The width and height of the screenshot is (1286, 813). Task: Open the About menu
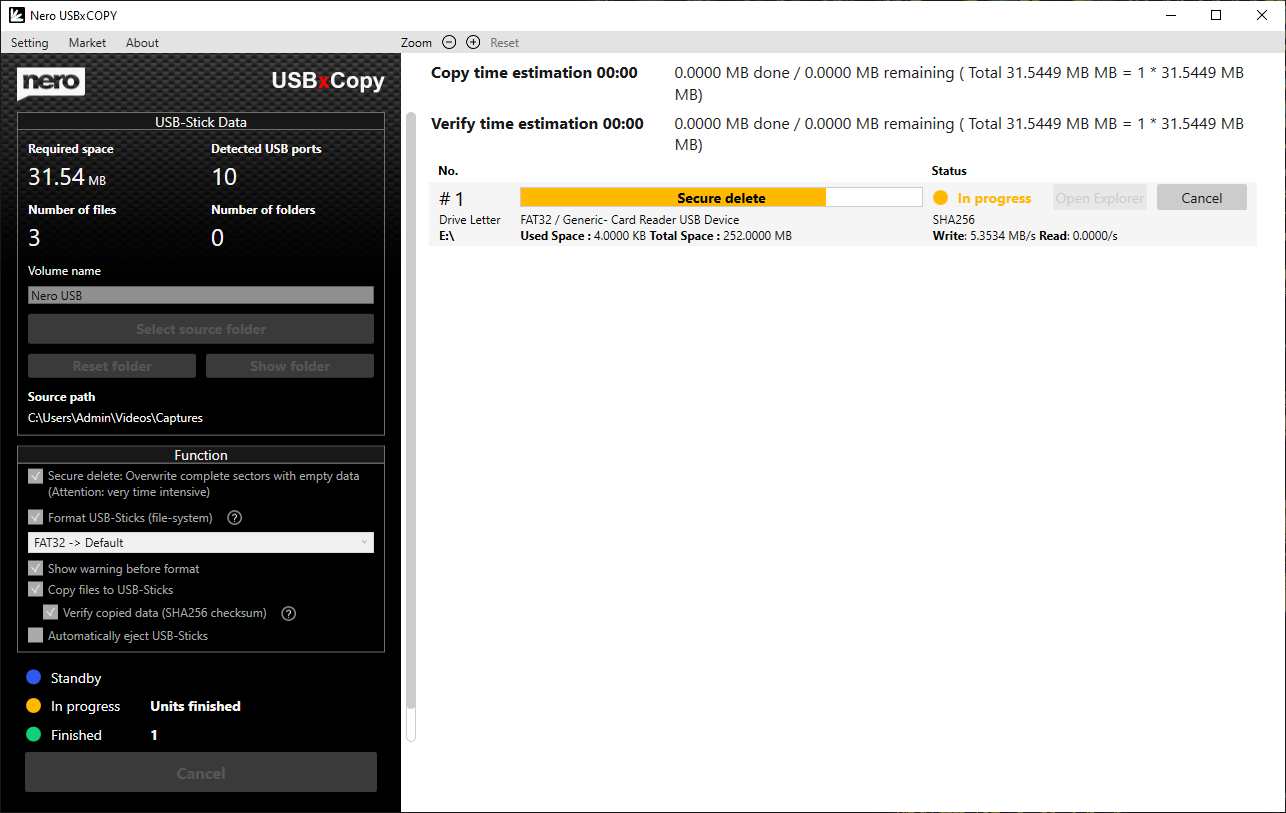pyautogui.click(x=142, y=43)
